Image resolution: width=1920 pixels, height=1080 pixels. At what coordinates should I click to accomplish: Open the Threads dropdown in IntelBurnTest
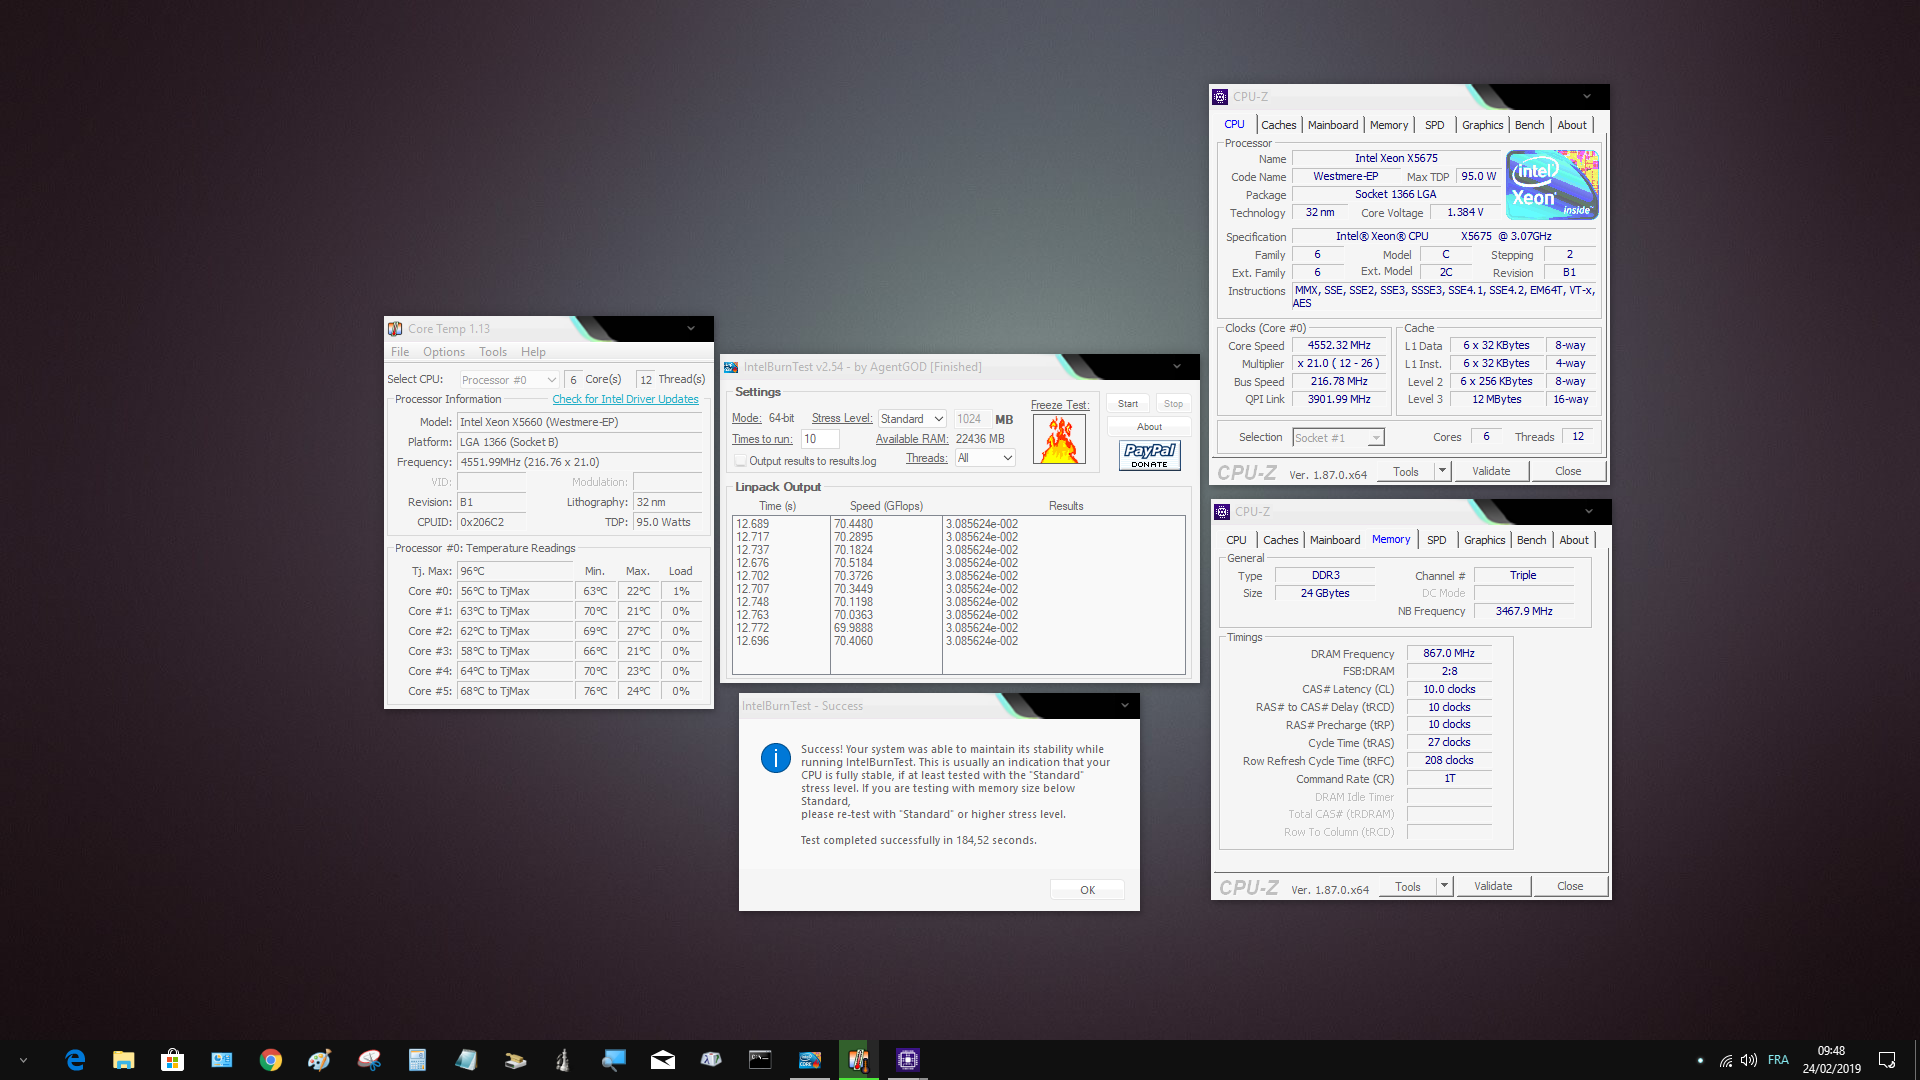(985, 457)
